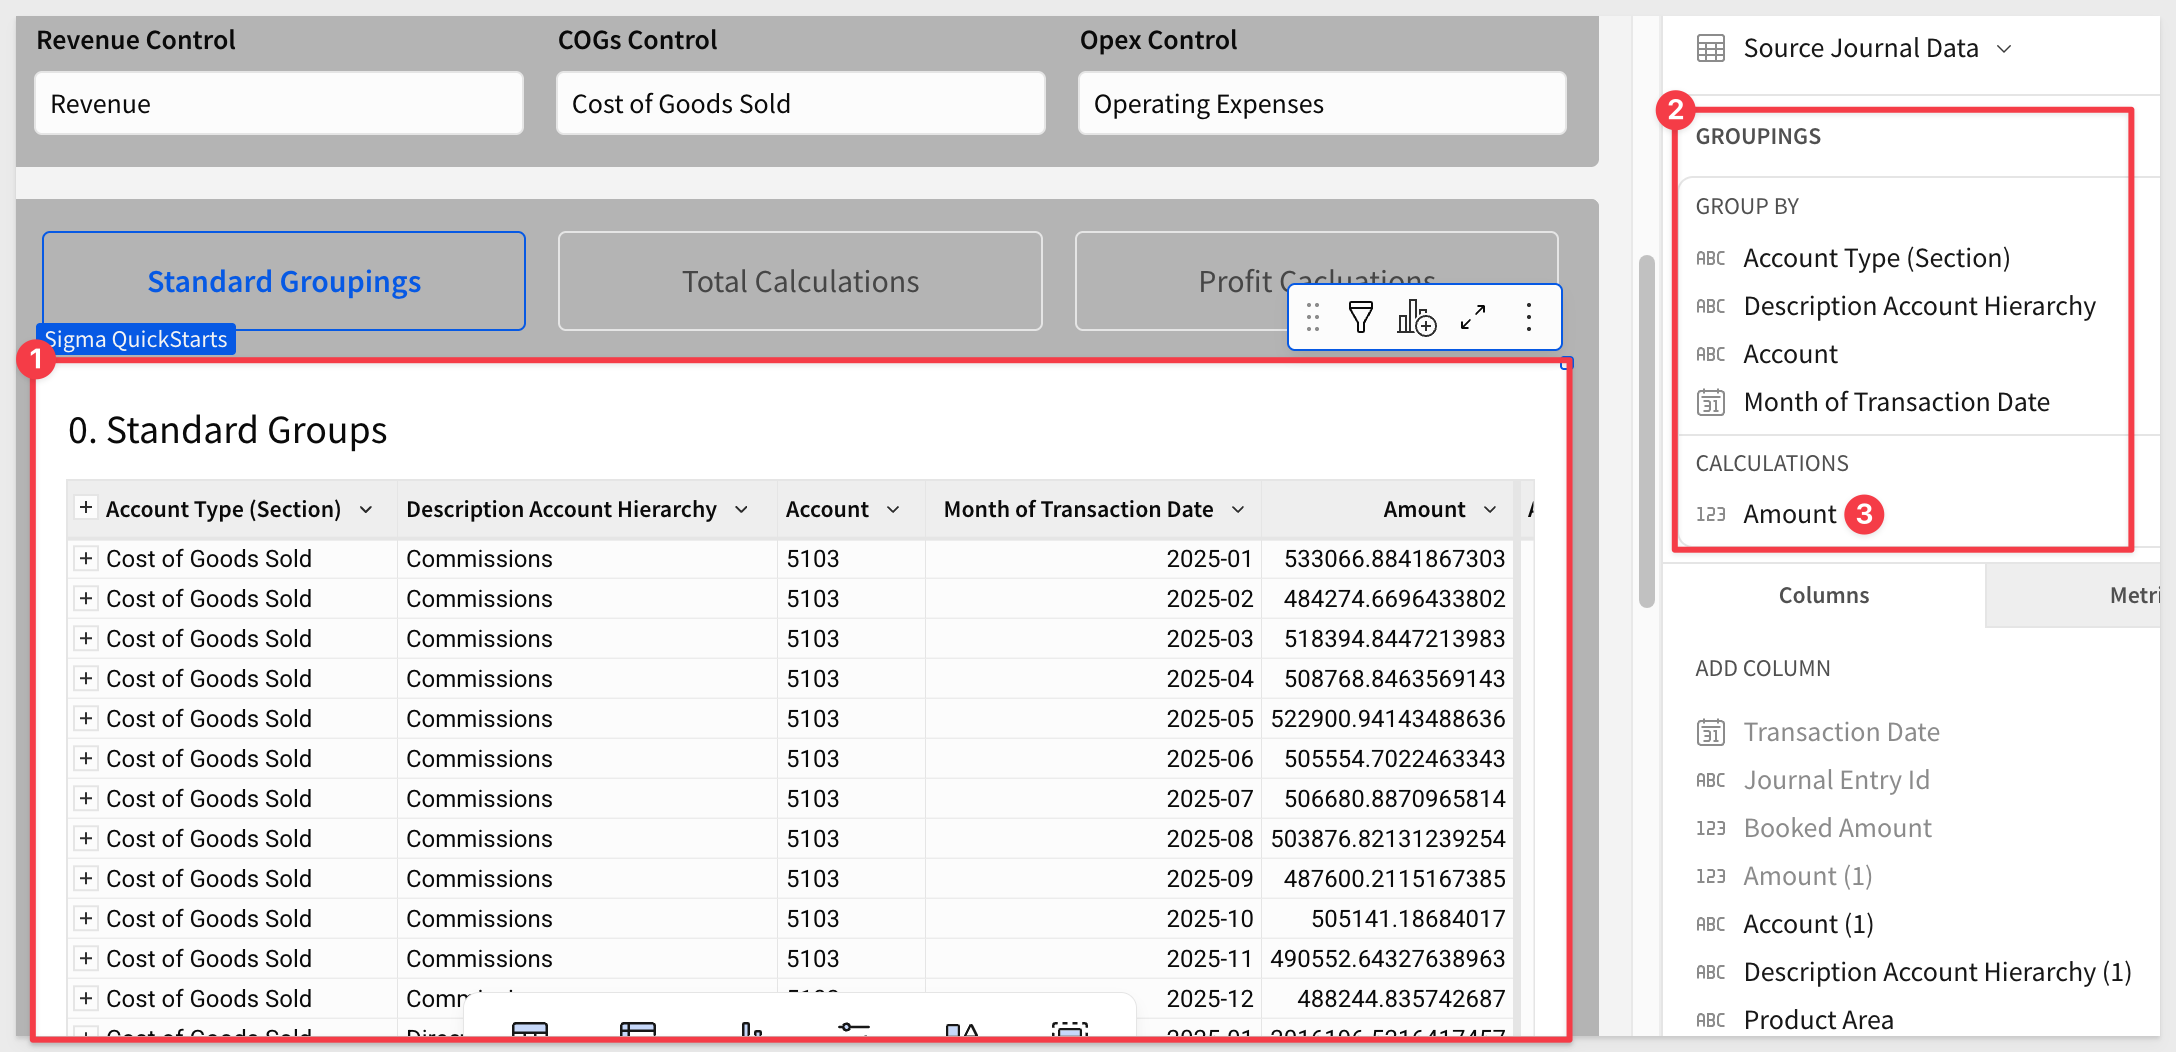Viewport: 2176px width, 1052px height.
Task: Open the Columns tab in side panel
Action: [x=1824, y=595]
